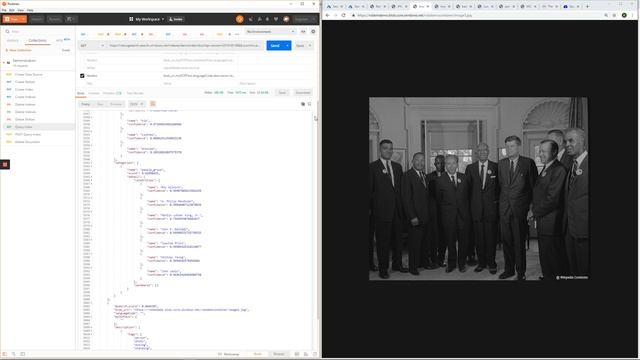Click the environment quick look eye icon
The image size is (640, 360).
[303, 31]
